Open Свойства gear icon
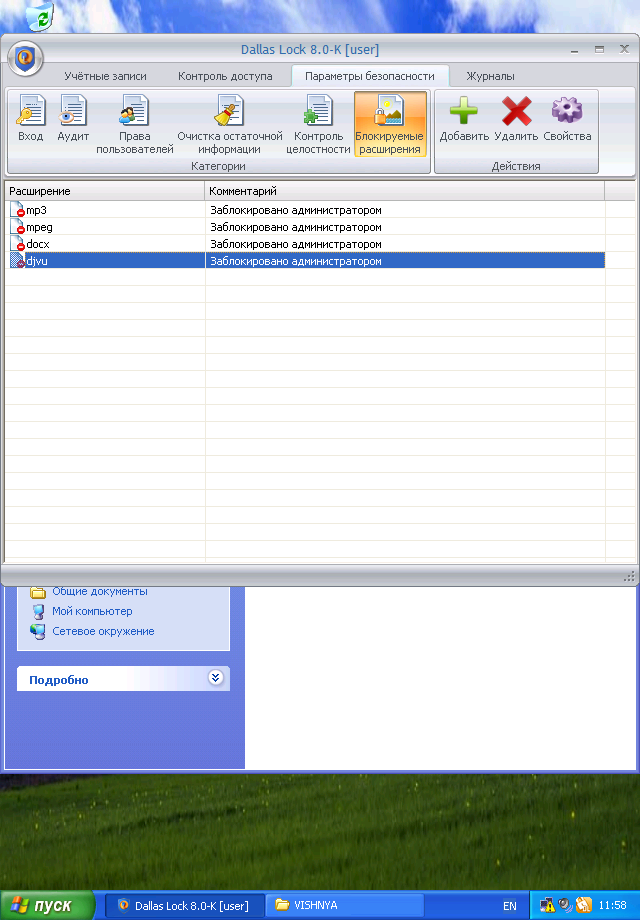 click(x=567, y=110)
